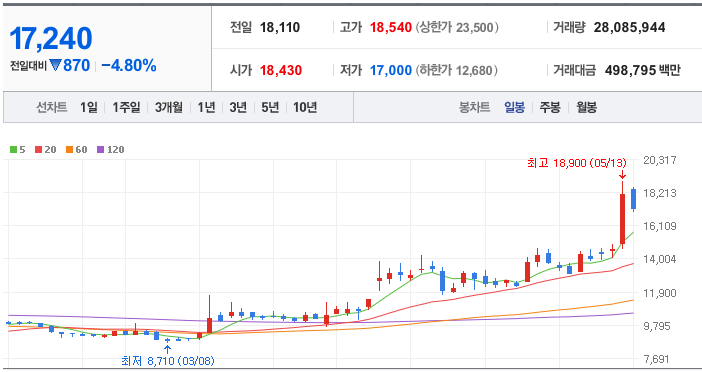Click the percent change -4.80%
Viewport: 702px width, 372px height.
point(129,65)
